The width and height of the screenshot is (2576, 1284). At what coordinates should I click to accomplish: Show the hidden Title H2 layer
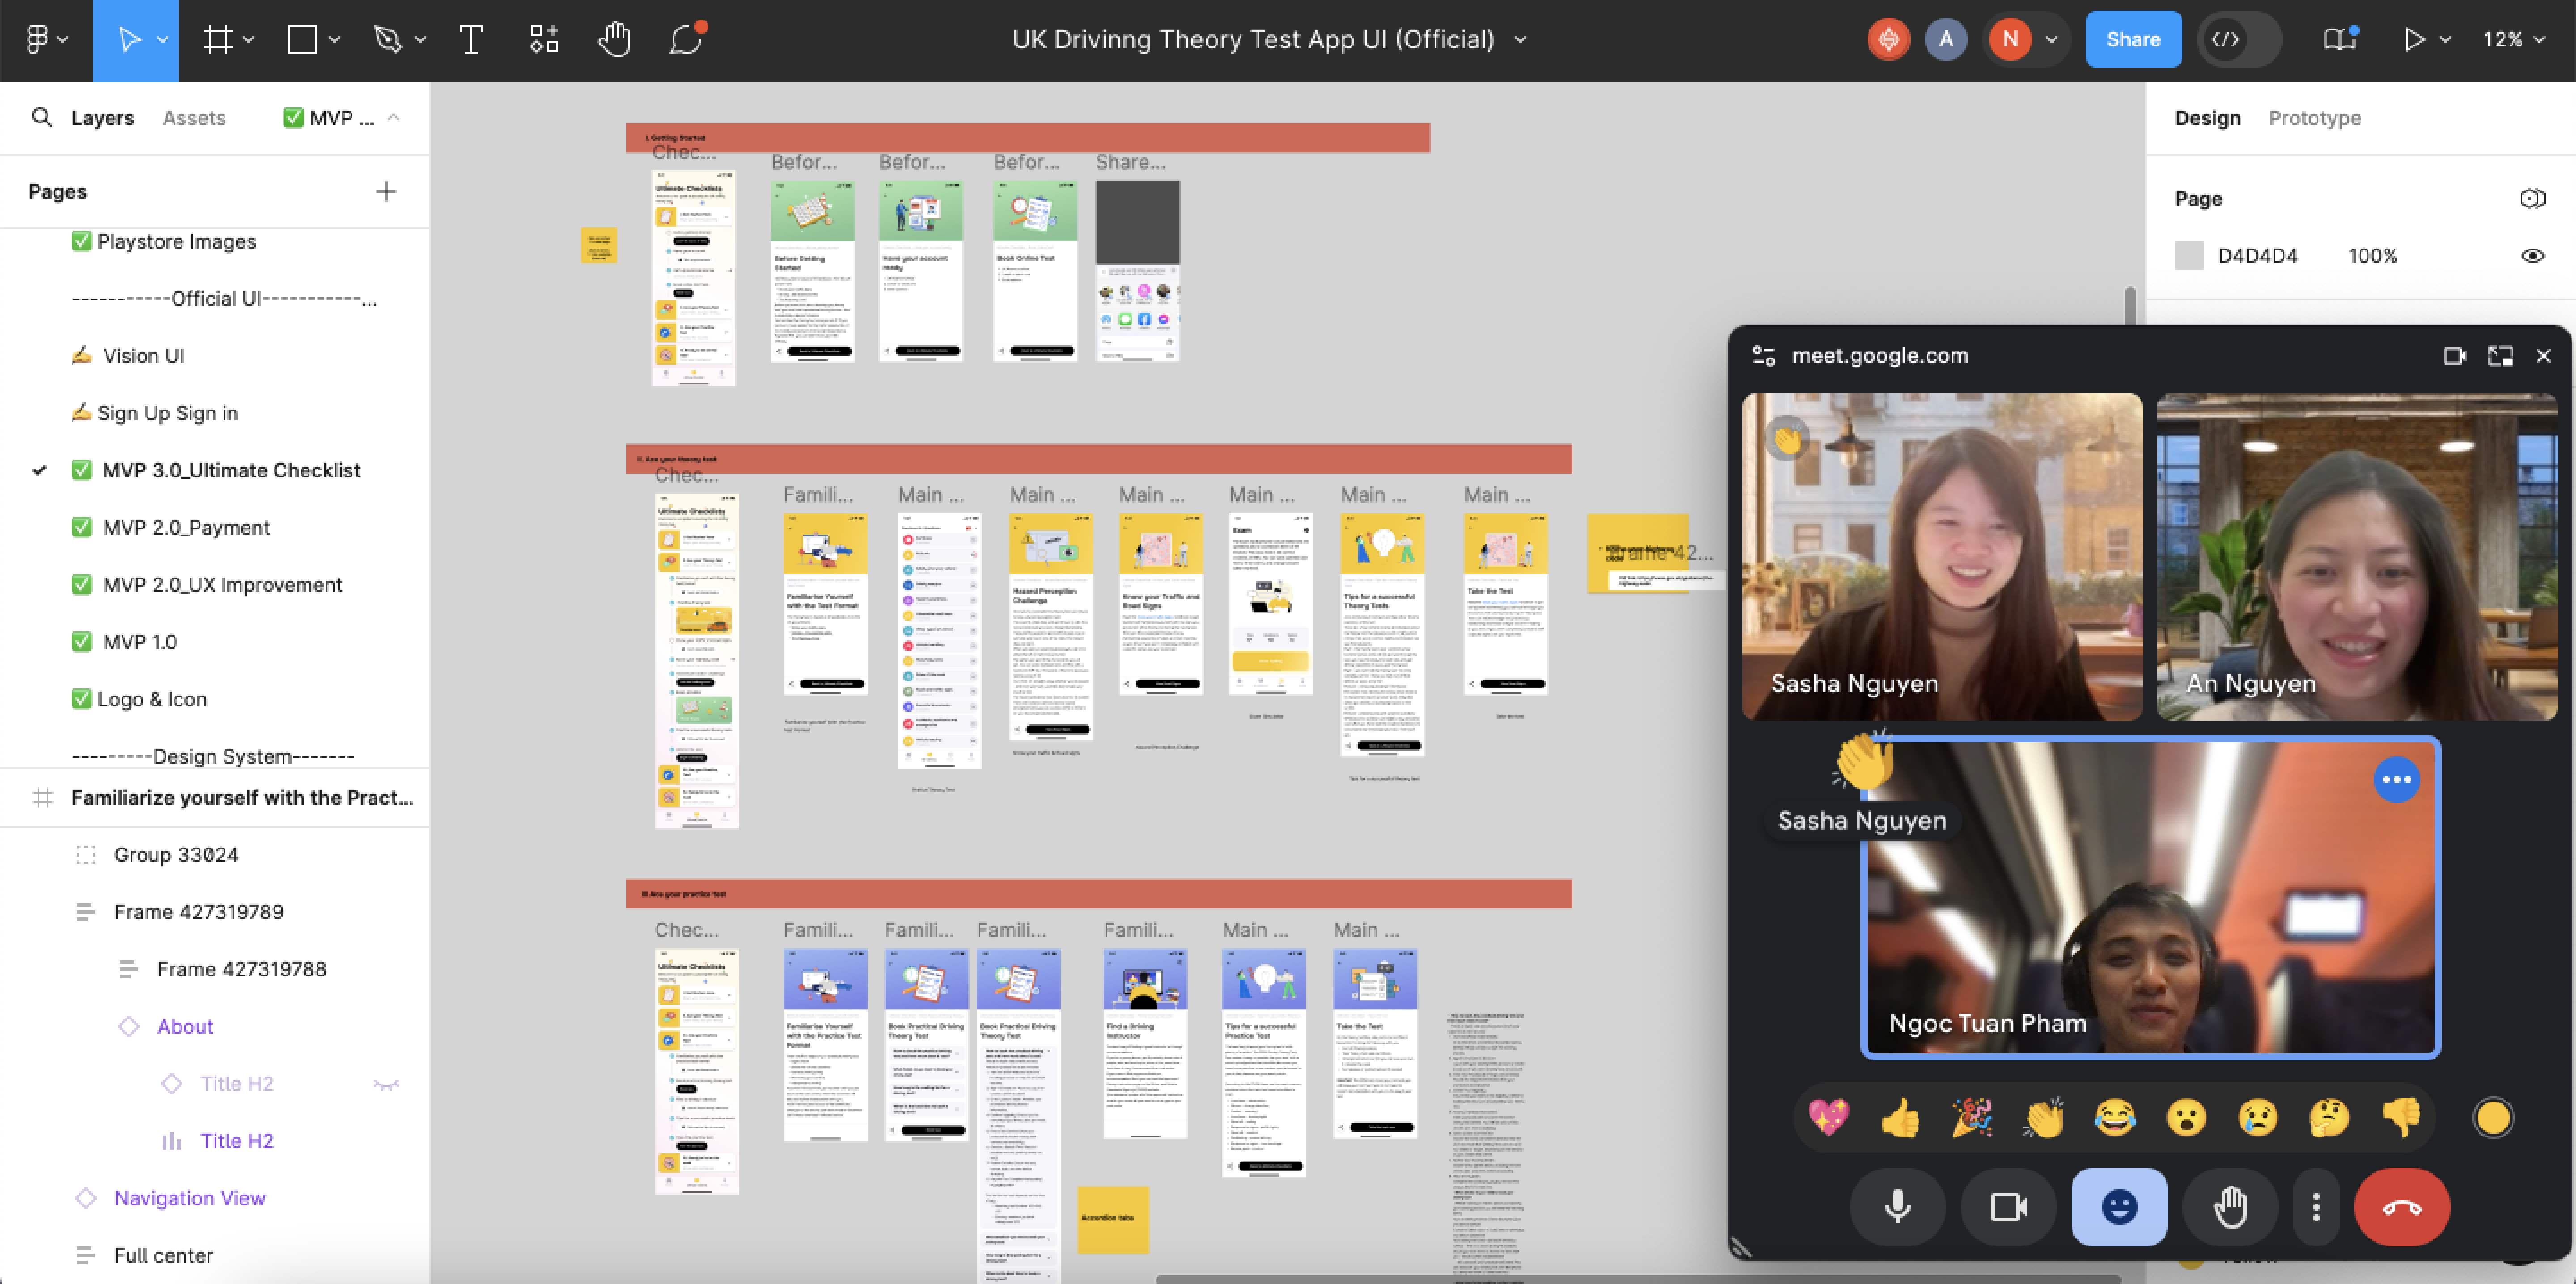(386, 1084)
